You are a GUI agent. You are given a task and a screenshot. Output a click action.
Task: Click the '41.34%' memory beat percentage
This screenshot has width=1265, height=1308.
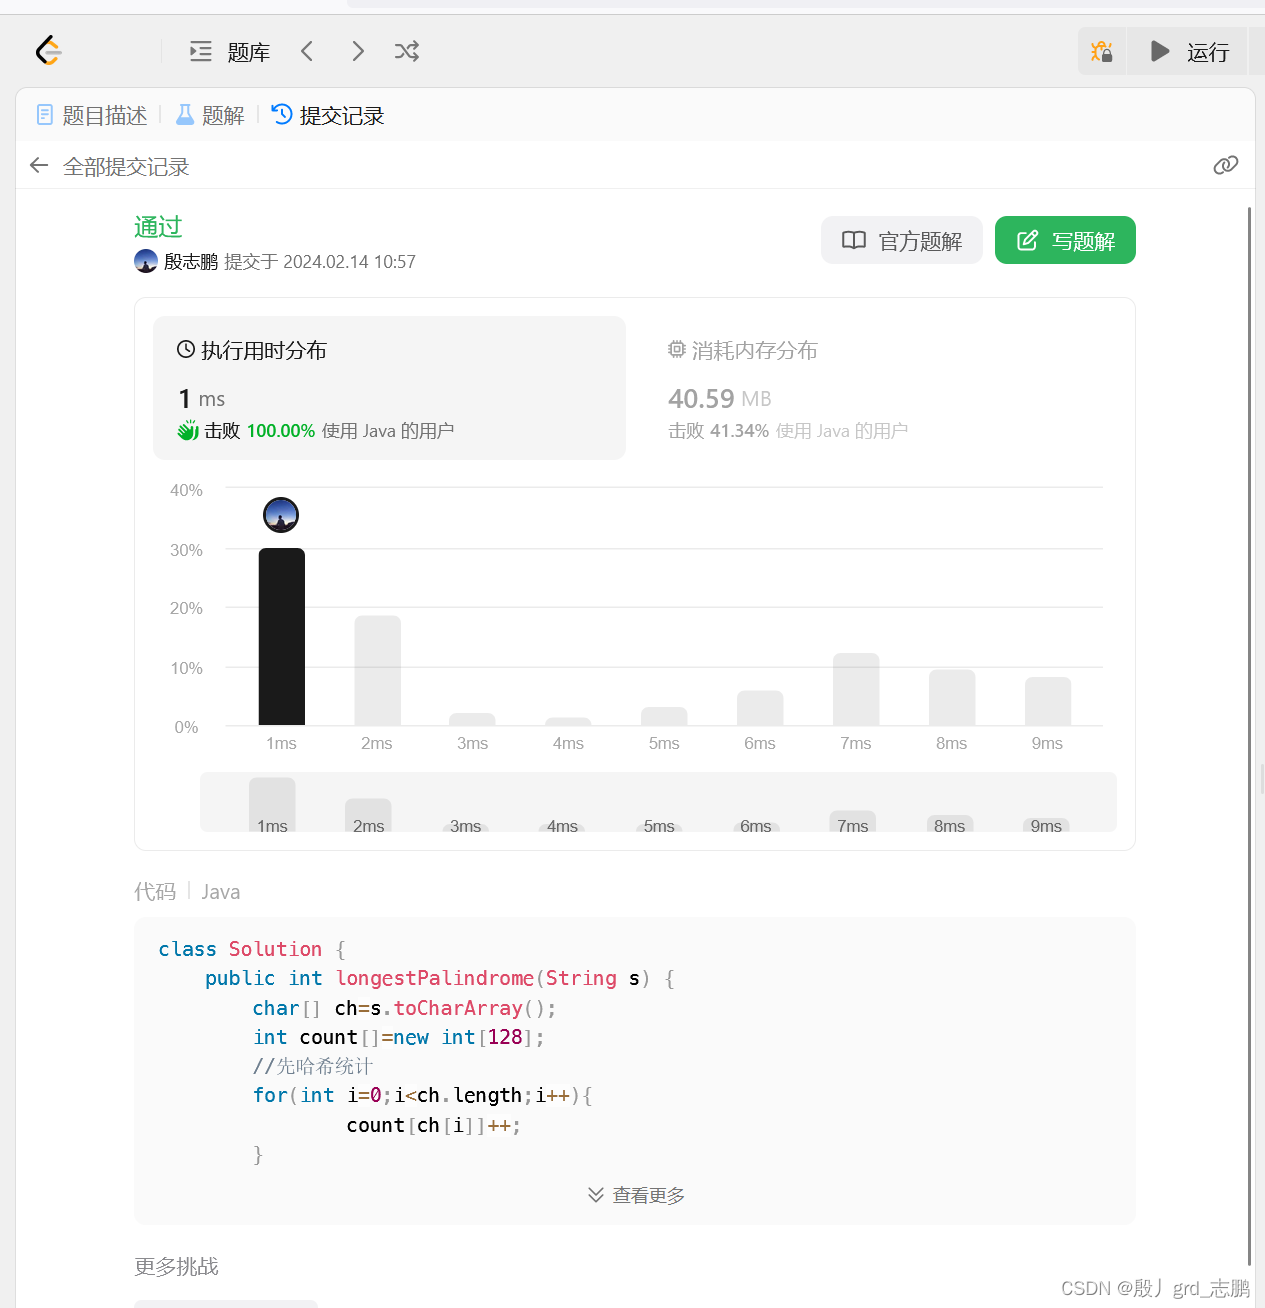click(x=739, y=431)
